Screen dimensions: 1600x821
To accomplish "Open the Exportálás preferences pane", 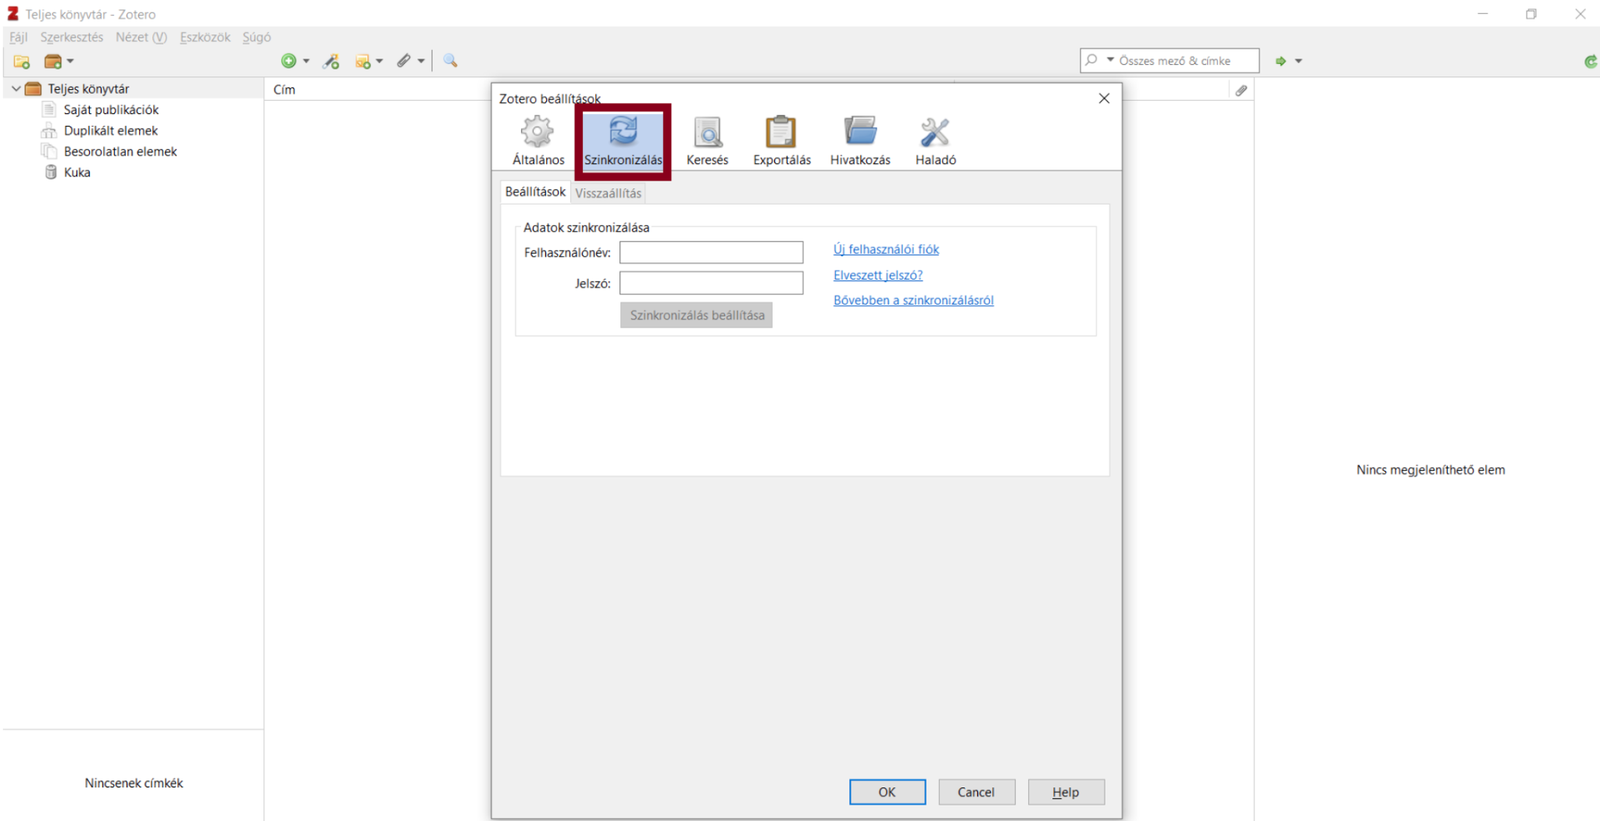I will (x=782, y=141).
